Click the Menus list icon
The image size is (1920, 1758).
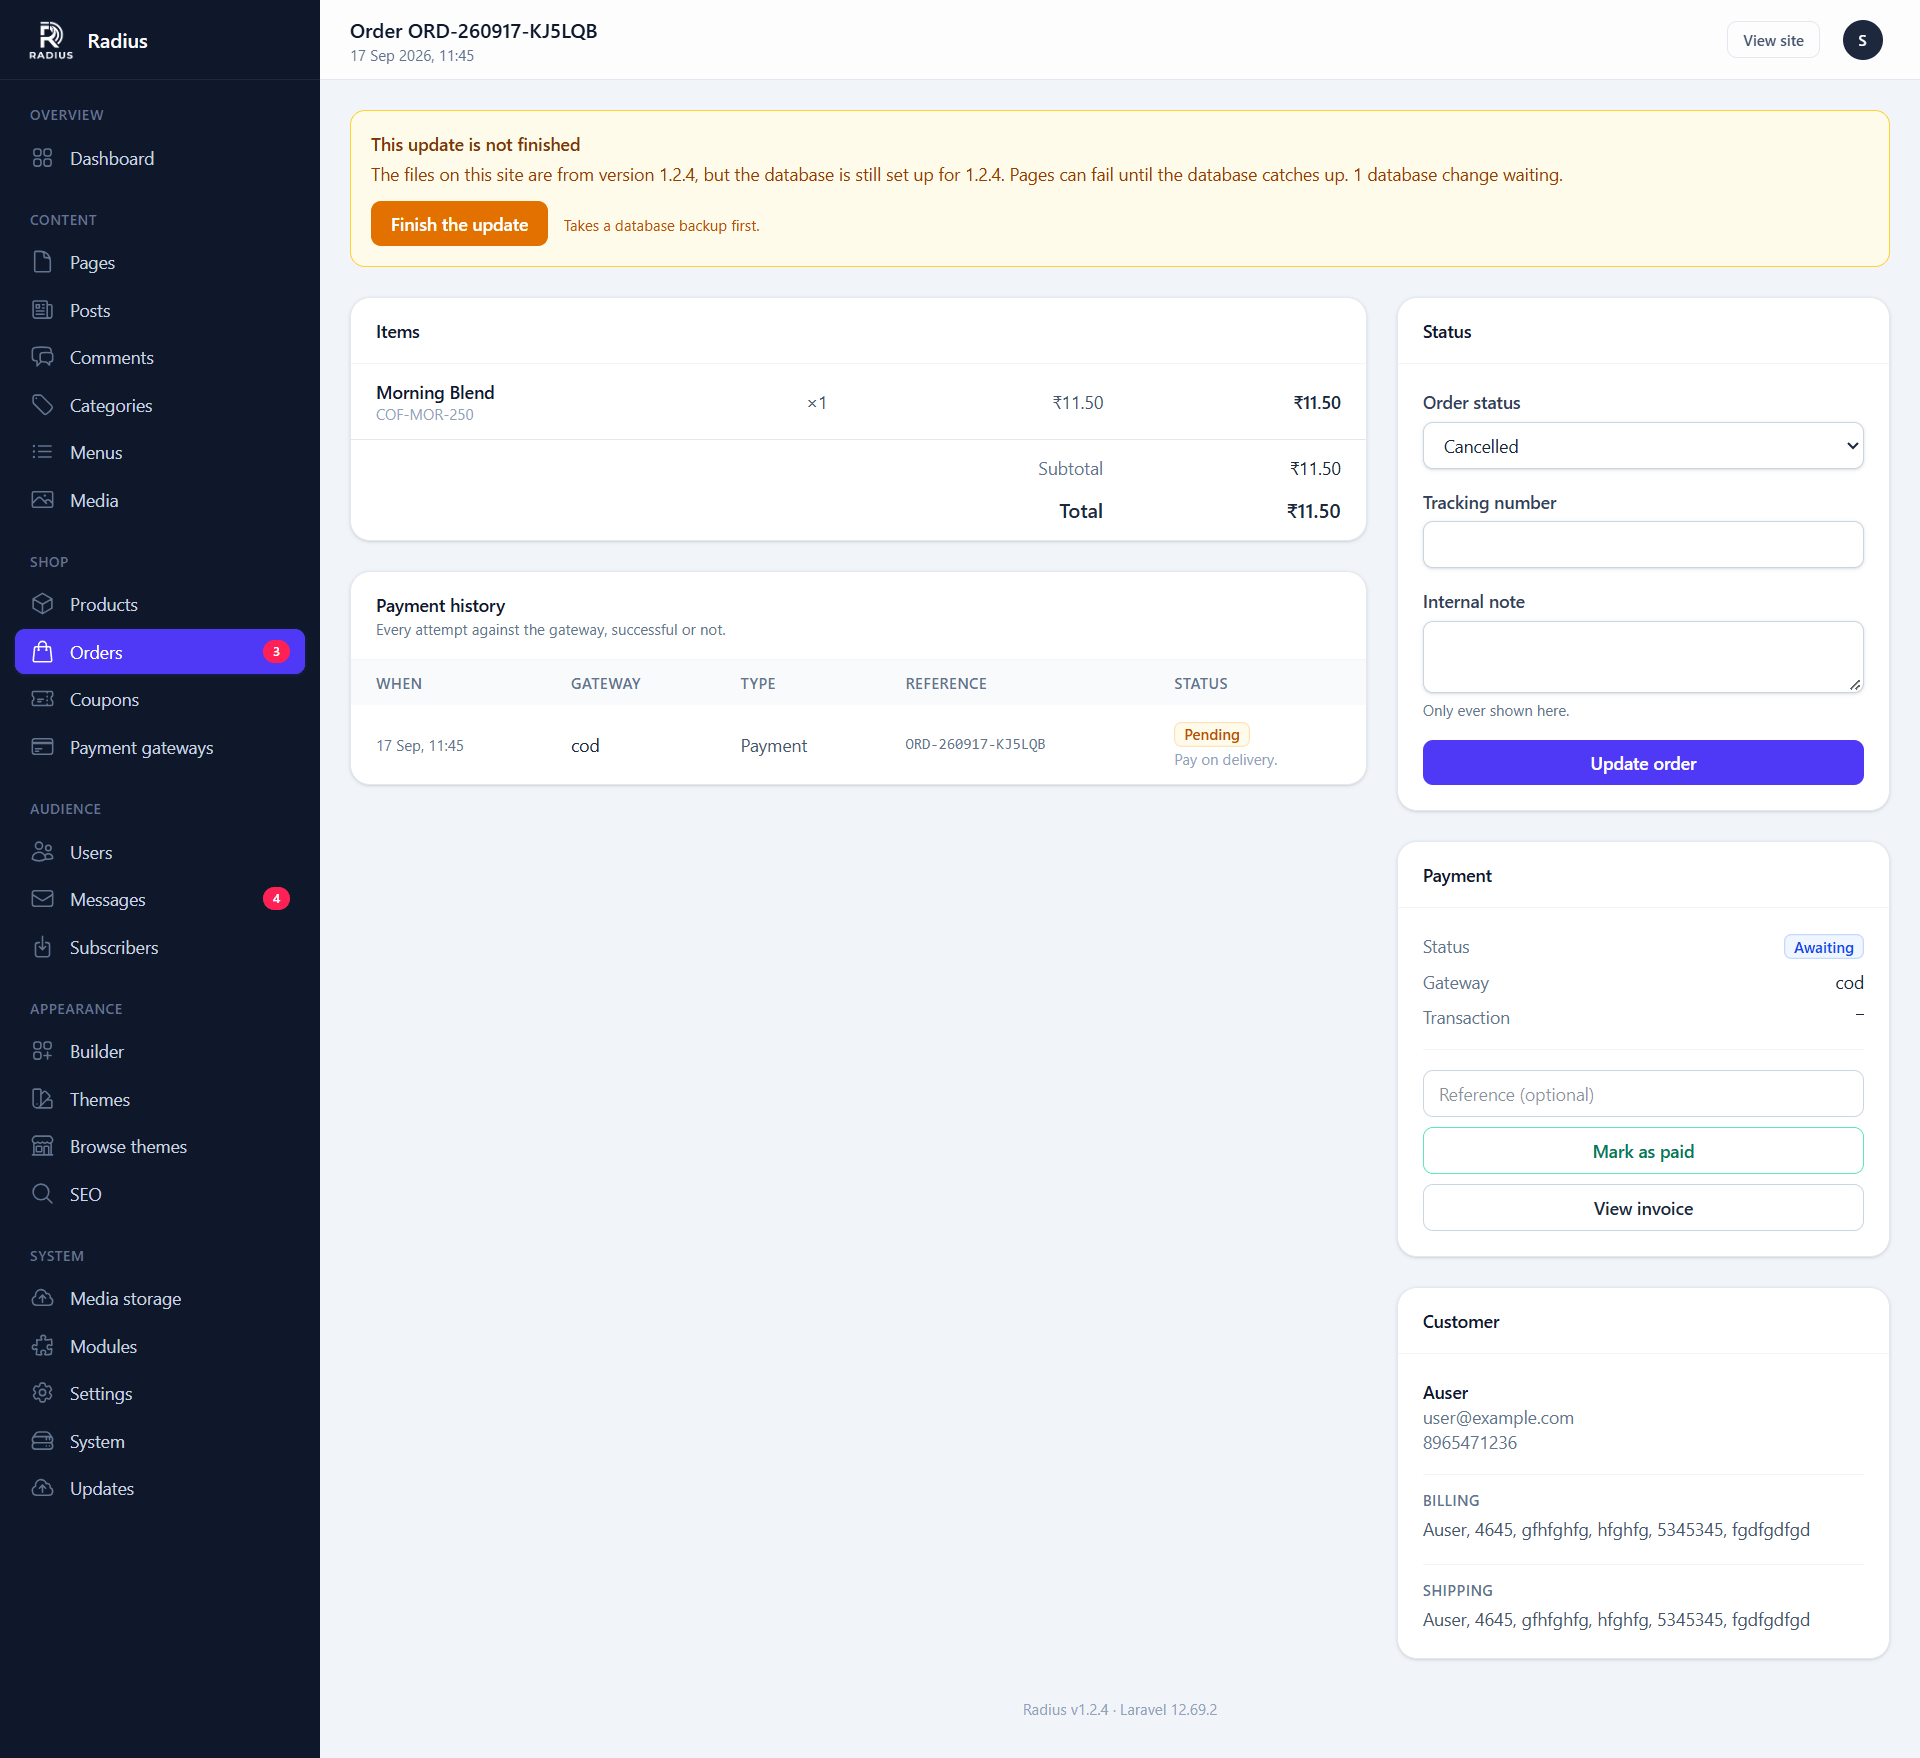(42, 452)
